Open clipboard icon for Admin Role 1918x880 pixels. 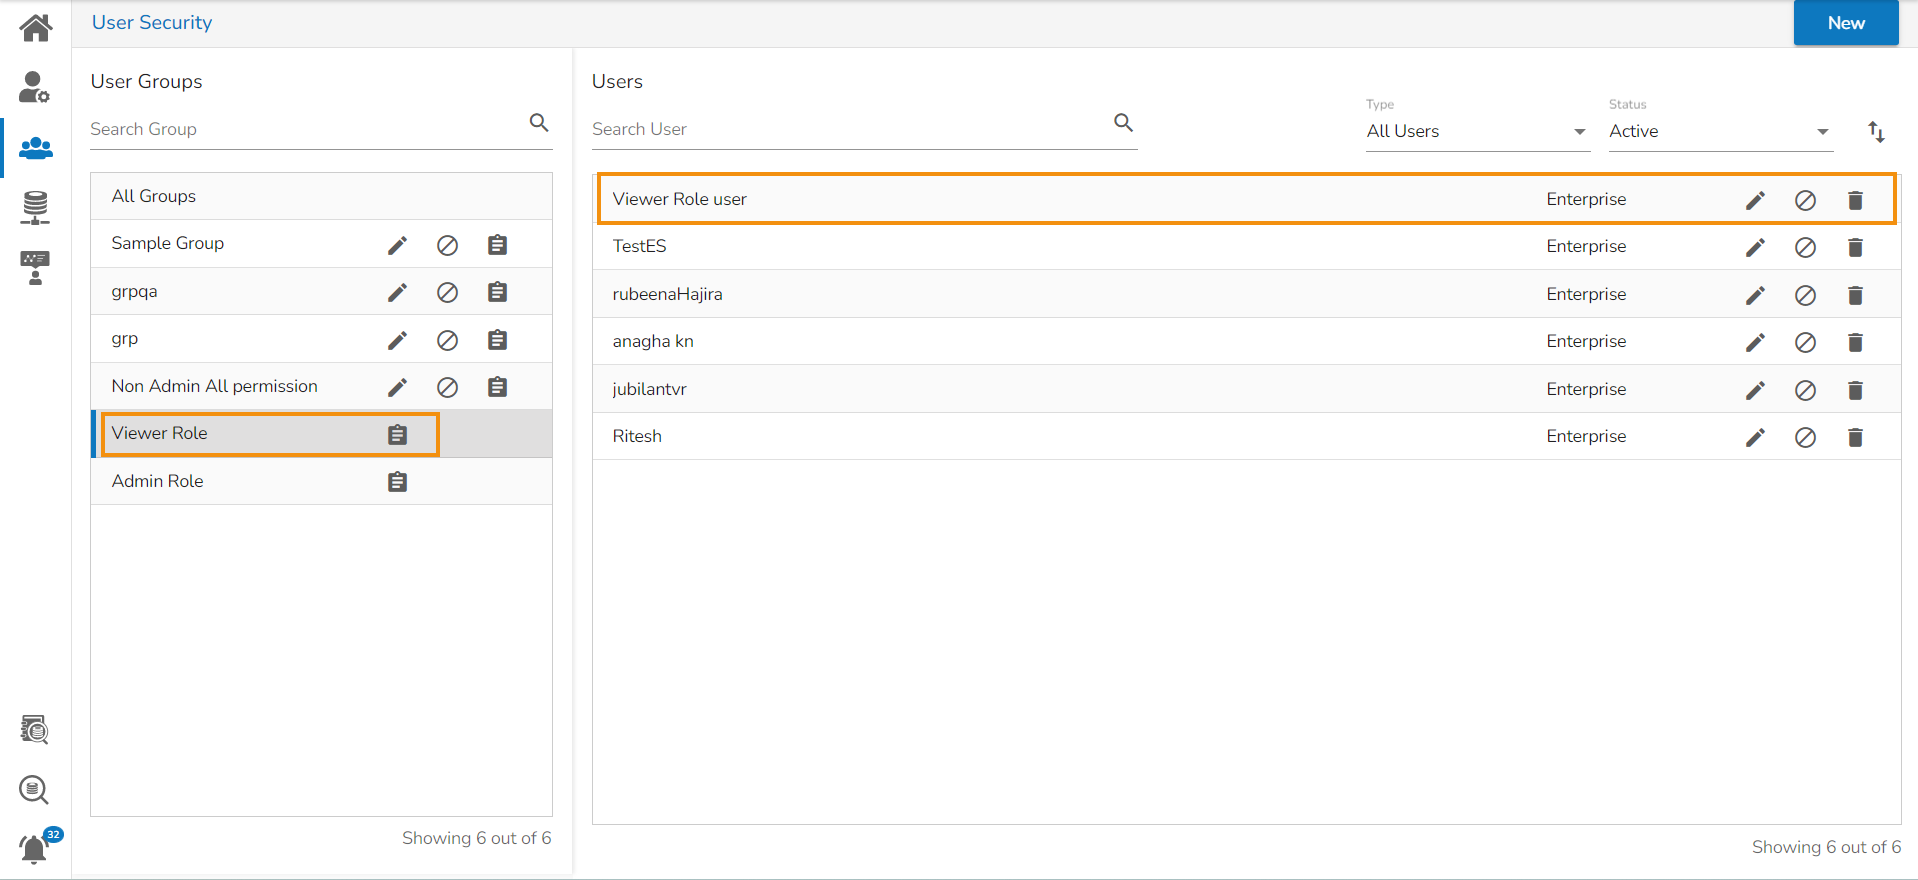(397, 482)
